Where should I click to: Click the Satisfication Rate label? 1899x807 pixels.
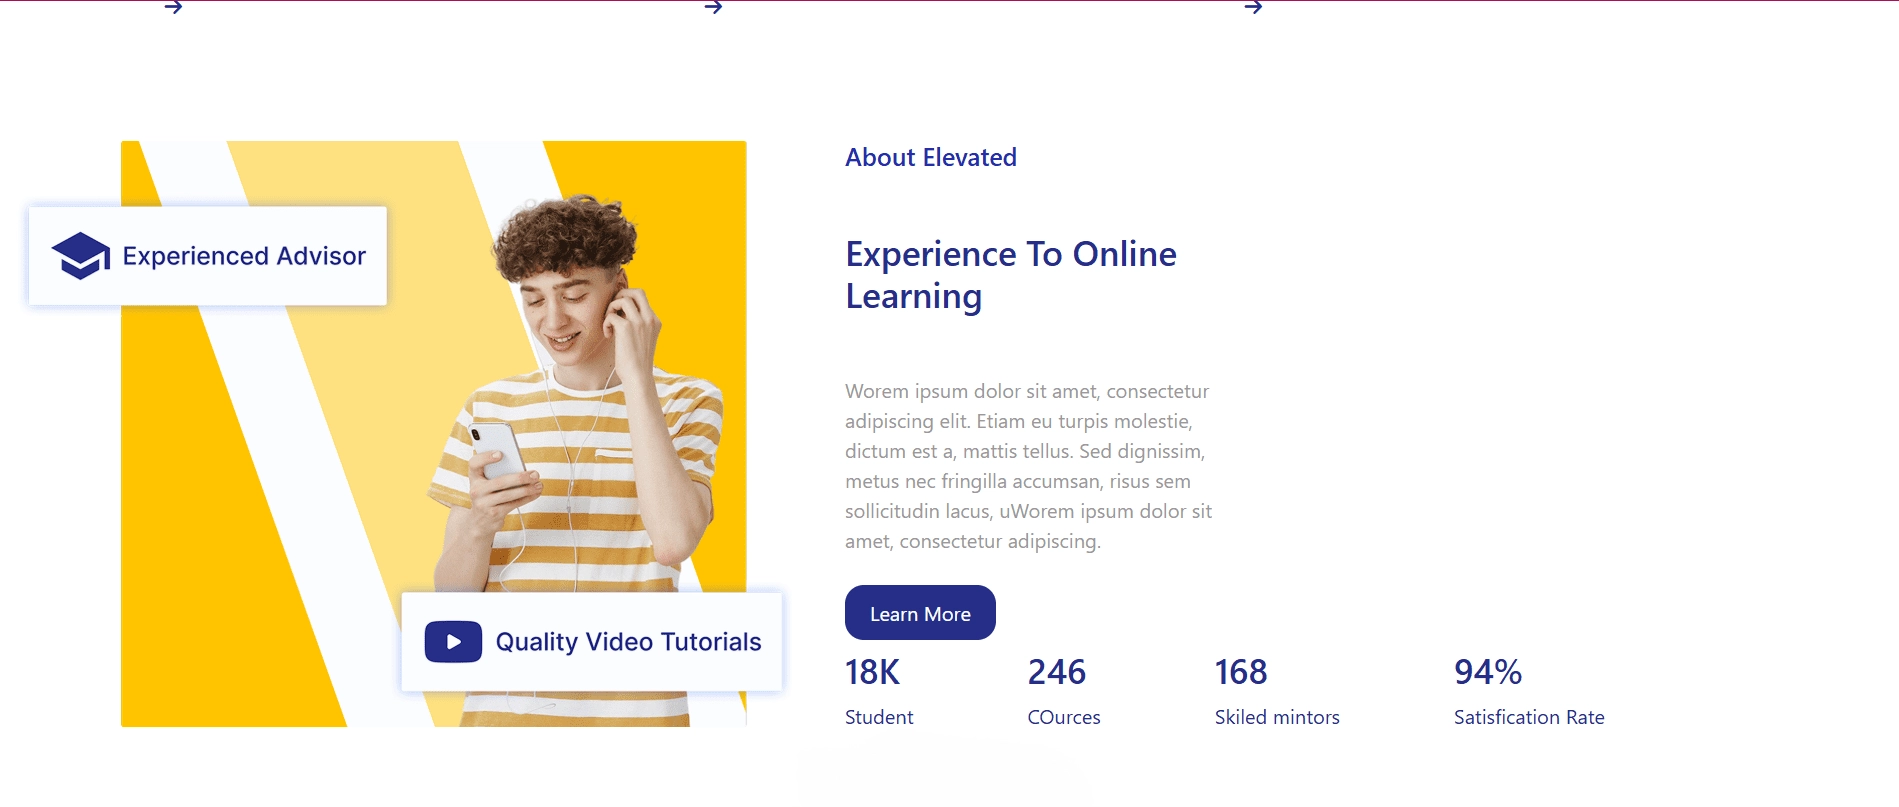1528,717
